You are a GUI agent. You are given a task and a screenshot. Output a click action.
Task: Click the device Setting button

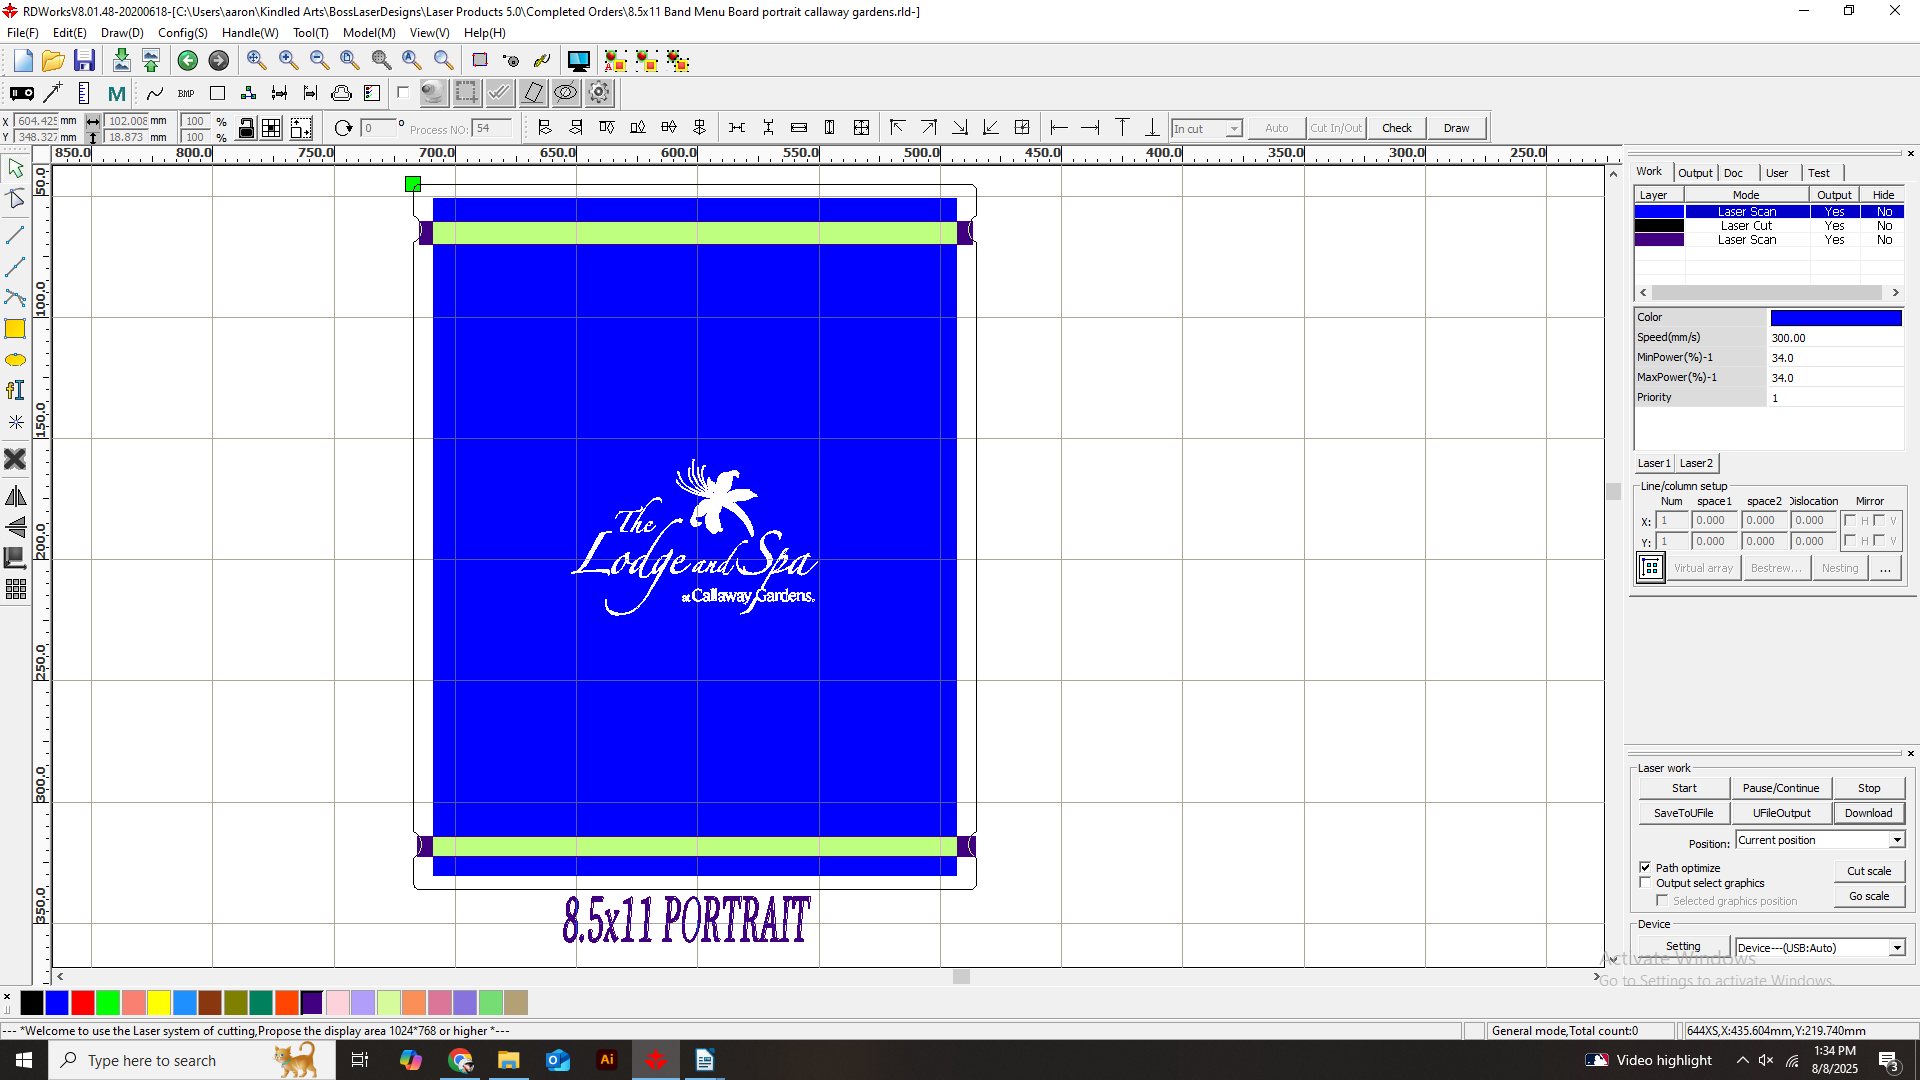1683,946
